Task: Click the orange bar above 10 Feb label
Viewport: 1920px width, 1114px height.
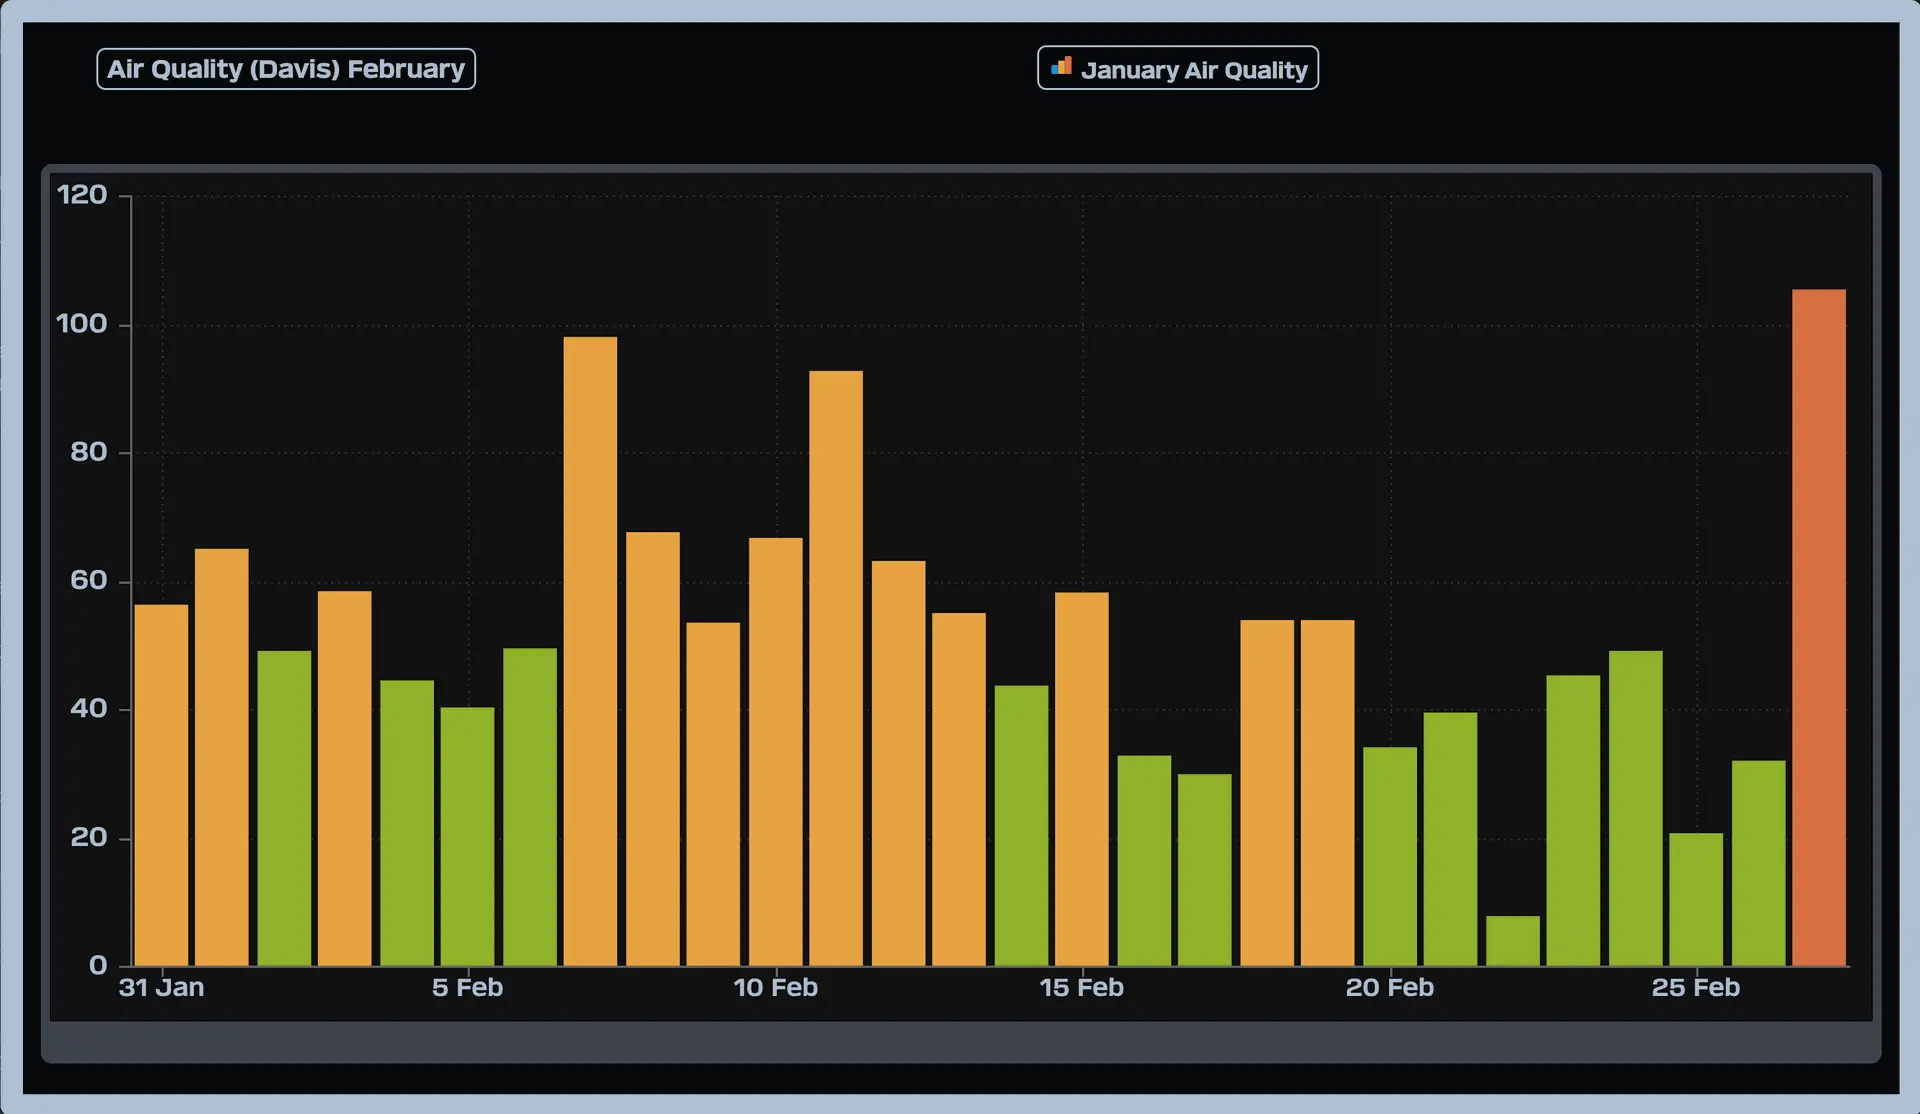Action: click(775, 751)
